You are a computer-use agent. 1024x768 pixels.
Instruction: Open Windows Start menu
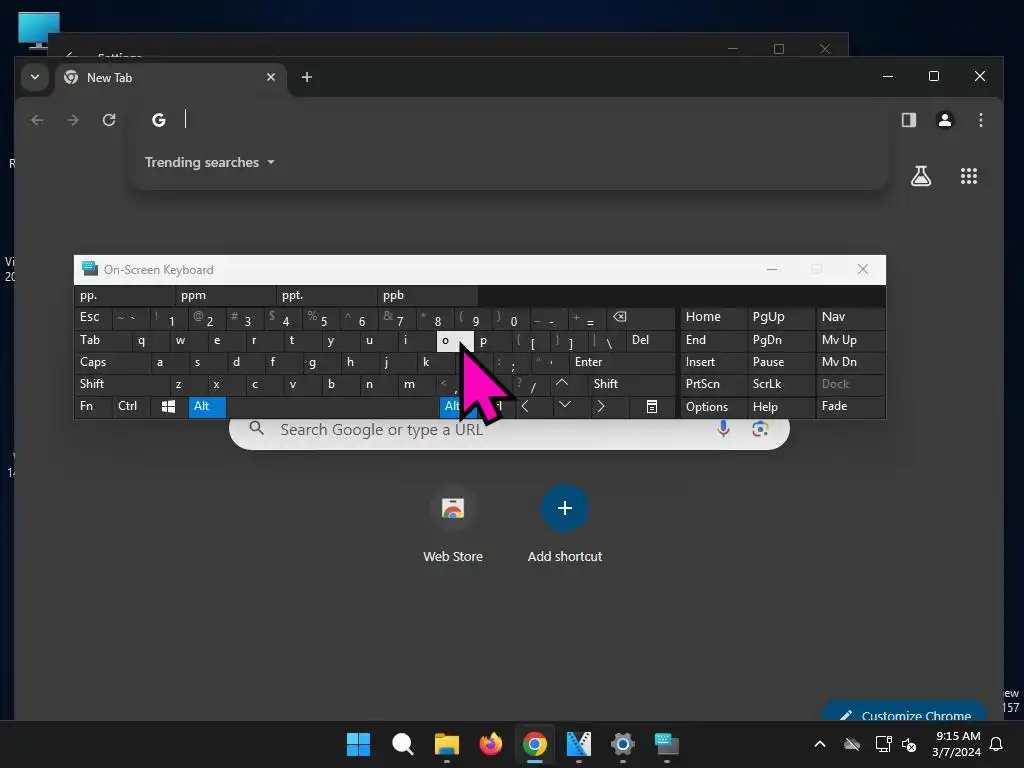[x=358, y=744]
